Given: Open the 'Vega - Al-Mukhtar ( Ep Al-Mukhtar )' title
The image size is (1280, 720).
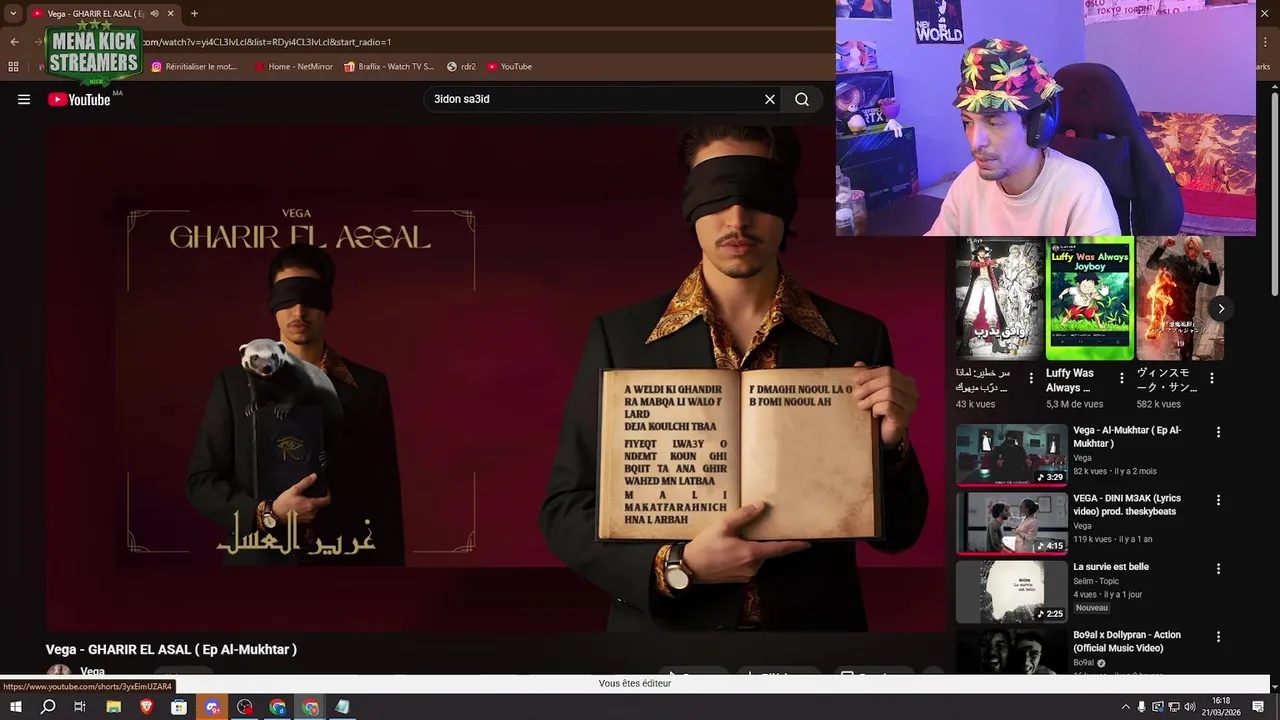Looking at the screenshot, I should tap(1127, 436).
